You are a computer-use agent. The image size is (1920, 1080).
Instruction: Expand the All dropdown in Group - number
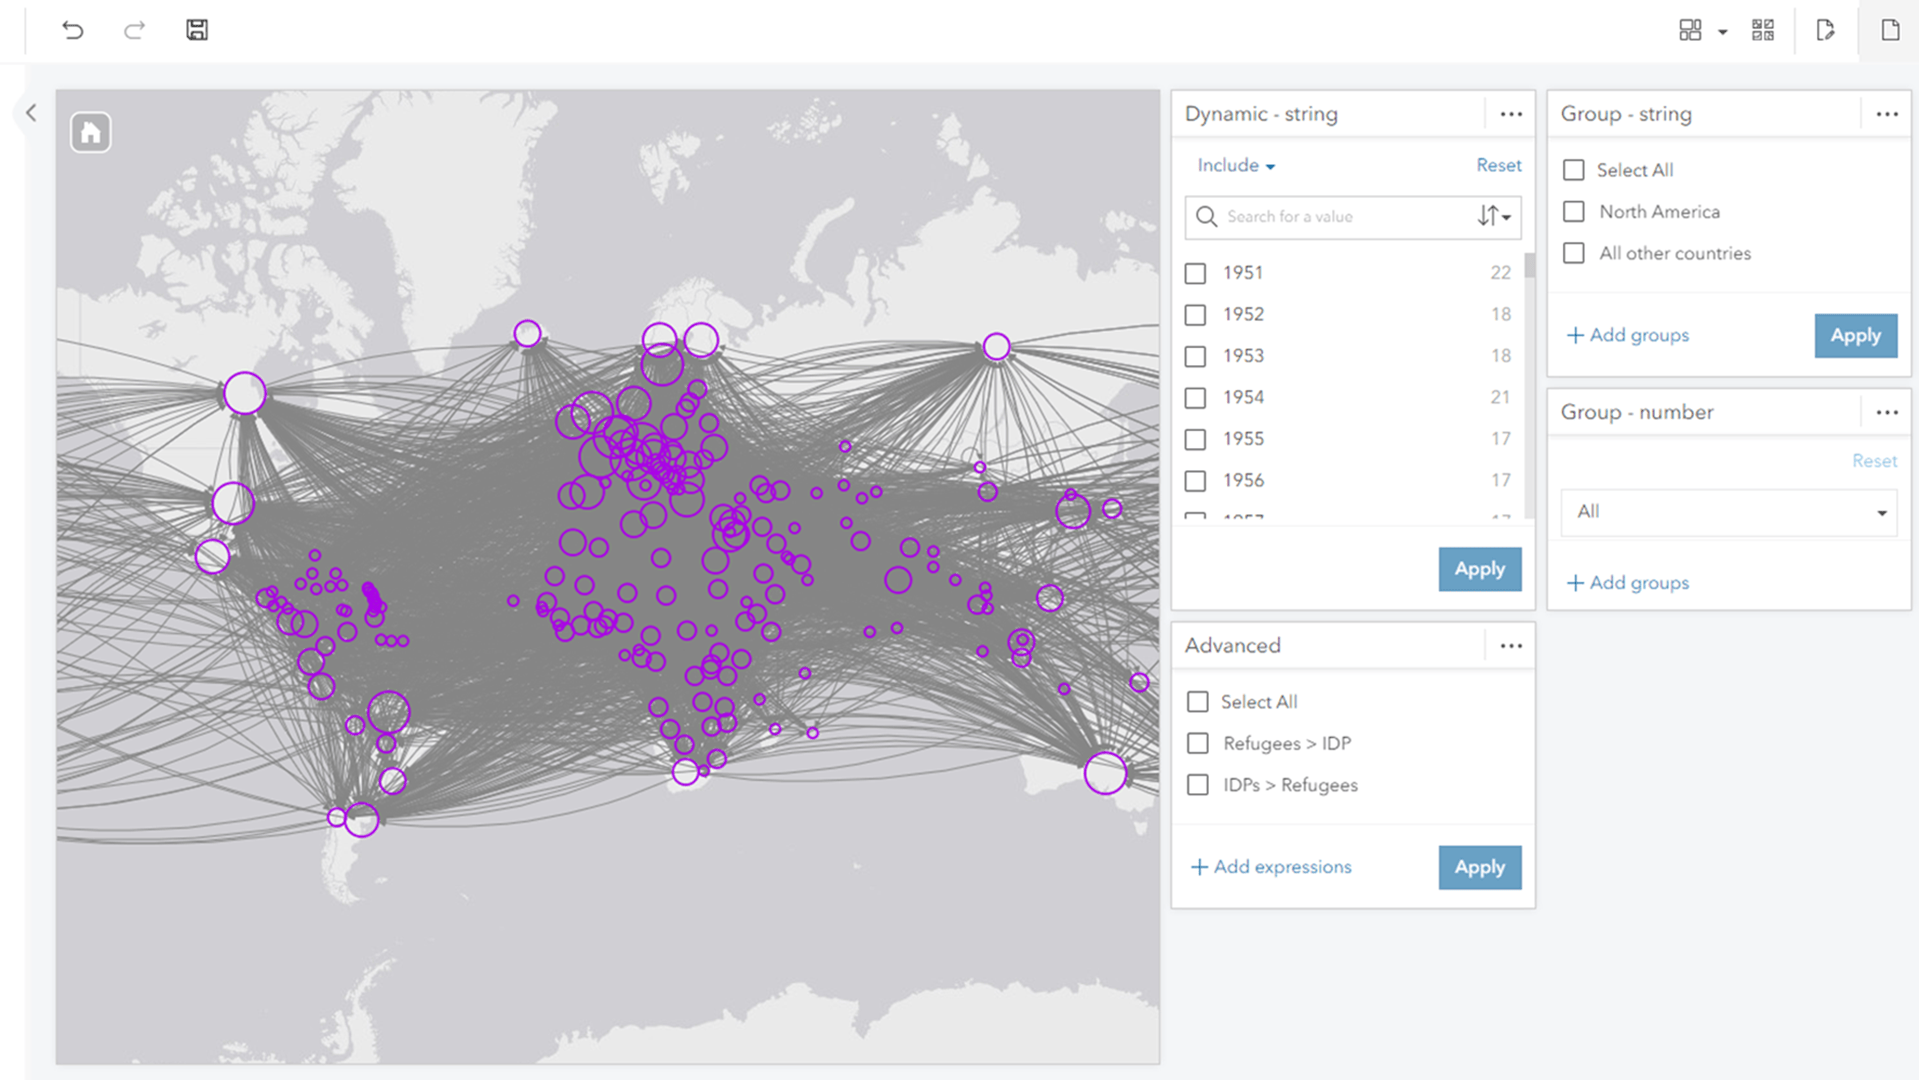1728,512
